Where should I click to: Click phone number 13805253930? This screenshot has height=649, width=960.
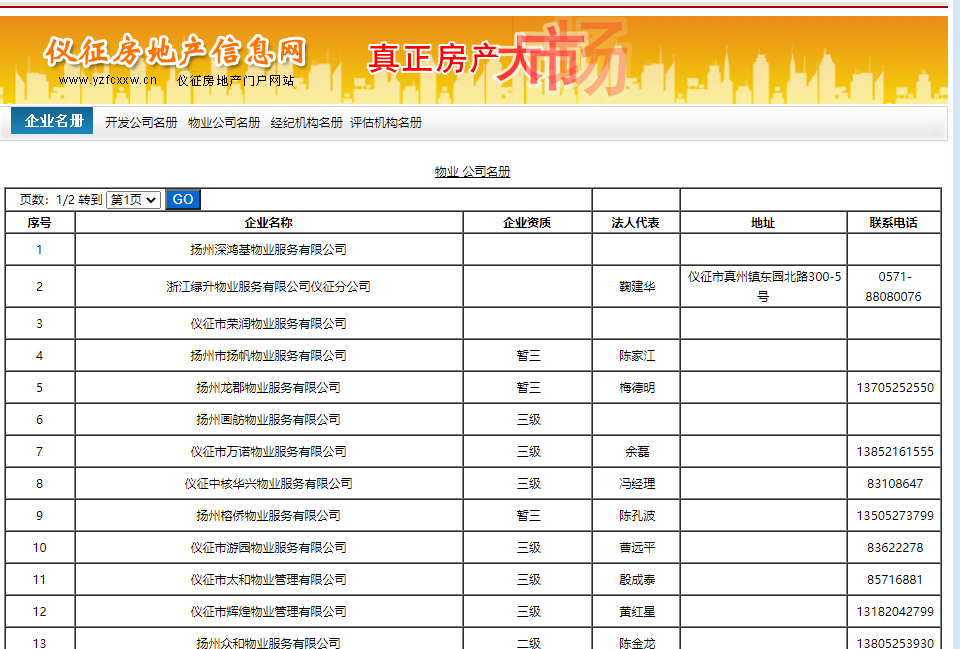[x=895, y=643]
